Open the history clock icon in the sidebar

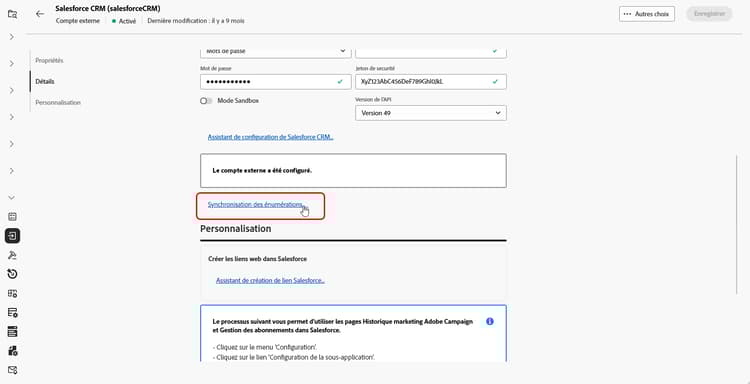[x=12, y=274]
